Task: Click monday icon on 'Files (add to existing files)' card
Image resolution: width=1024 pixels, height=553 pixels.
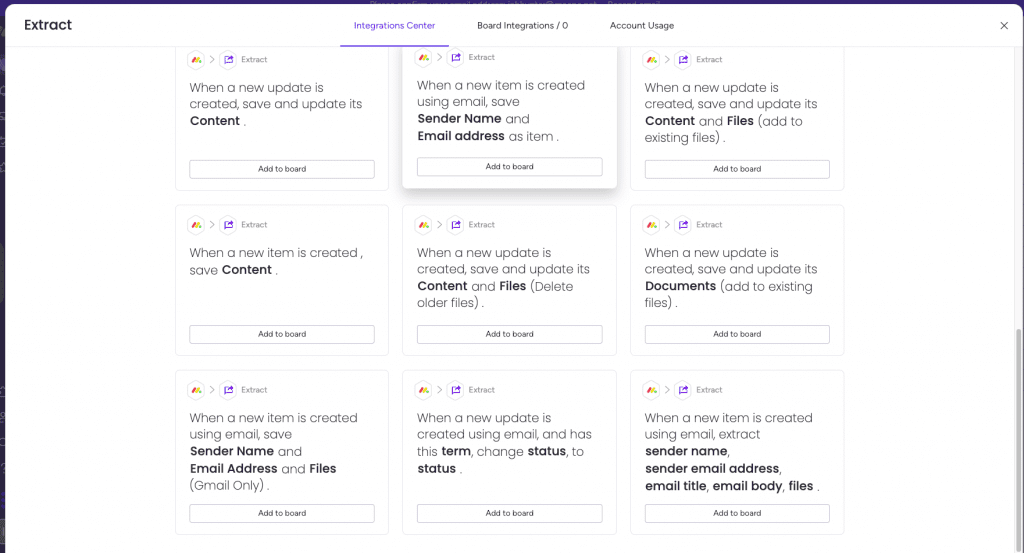Action: tap(652, 59)
